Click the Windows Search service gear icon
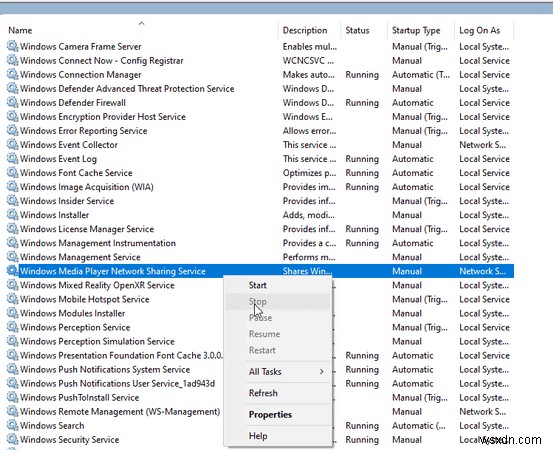The width and height of the screenshot is (553, 450). click(x=12, y=425)
